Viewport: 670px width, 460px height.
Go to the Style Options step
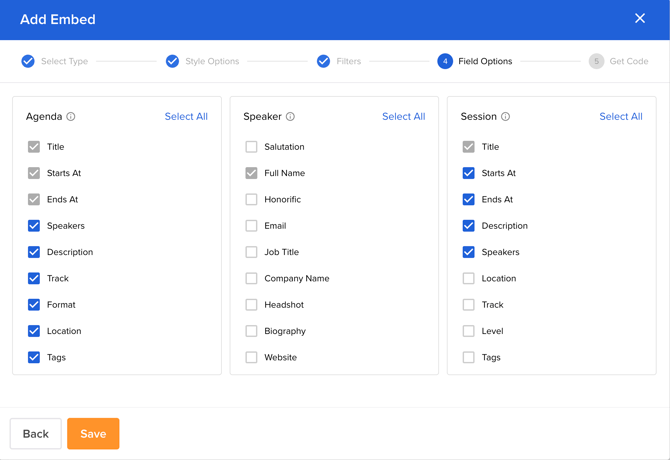202,61
